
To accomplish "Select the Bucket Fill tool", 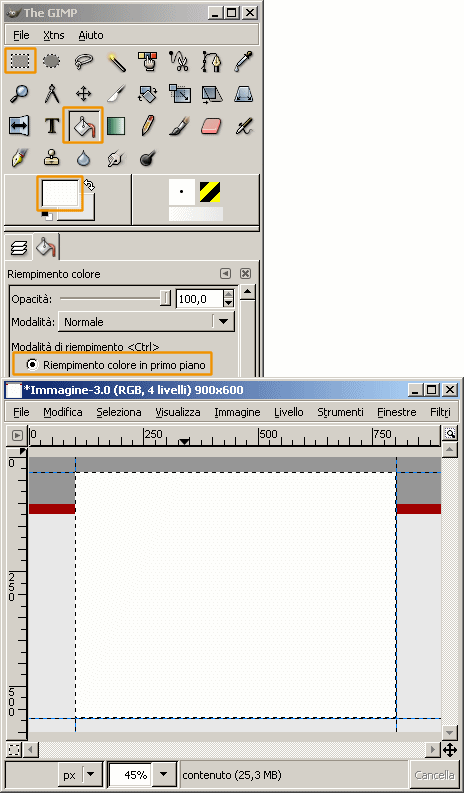I will pos(83,125).
